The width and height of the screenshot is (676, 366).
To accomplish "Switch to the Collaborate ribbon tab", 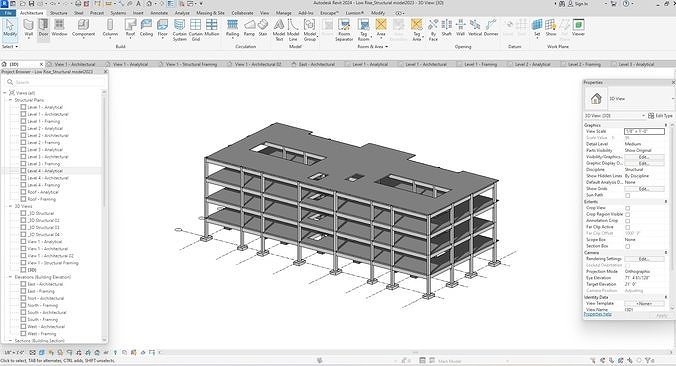I will point(242,13).
